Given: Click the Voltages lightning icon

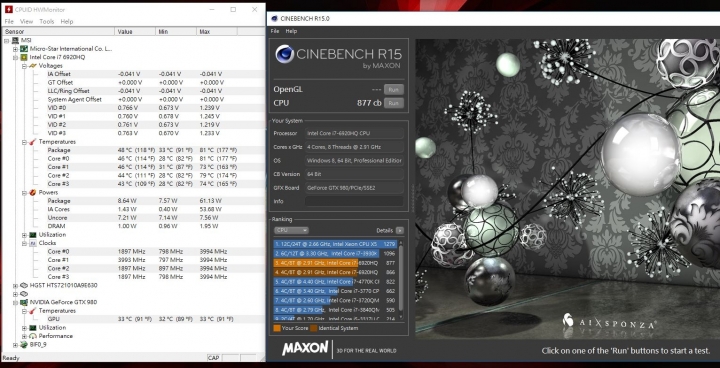Looking at the screenshot, I should pos(33,66).
